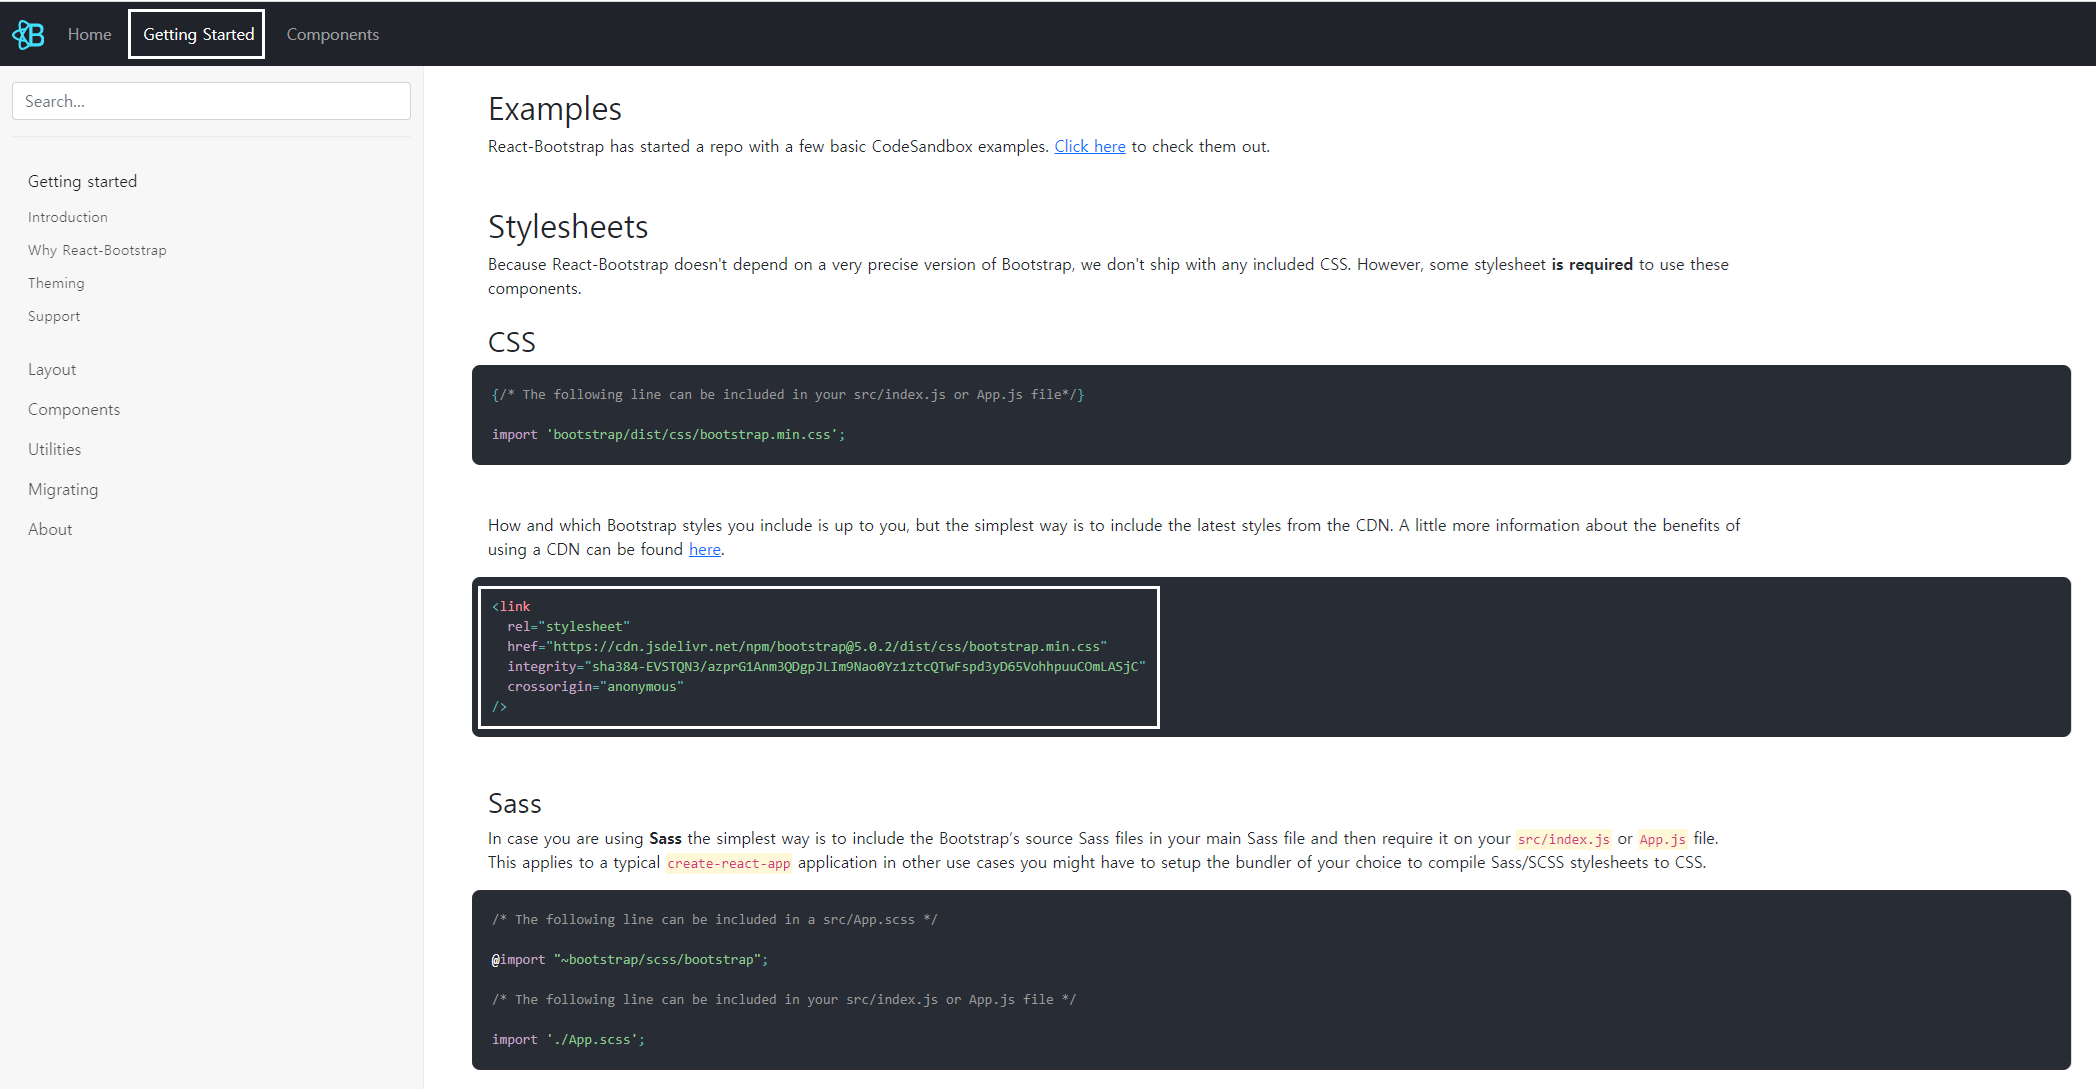Expand the Components sidebar section
Viewport: 2096px width, 1089px height.
point(74,409)
